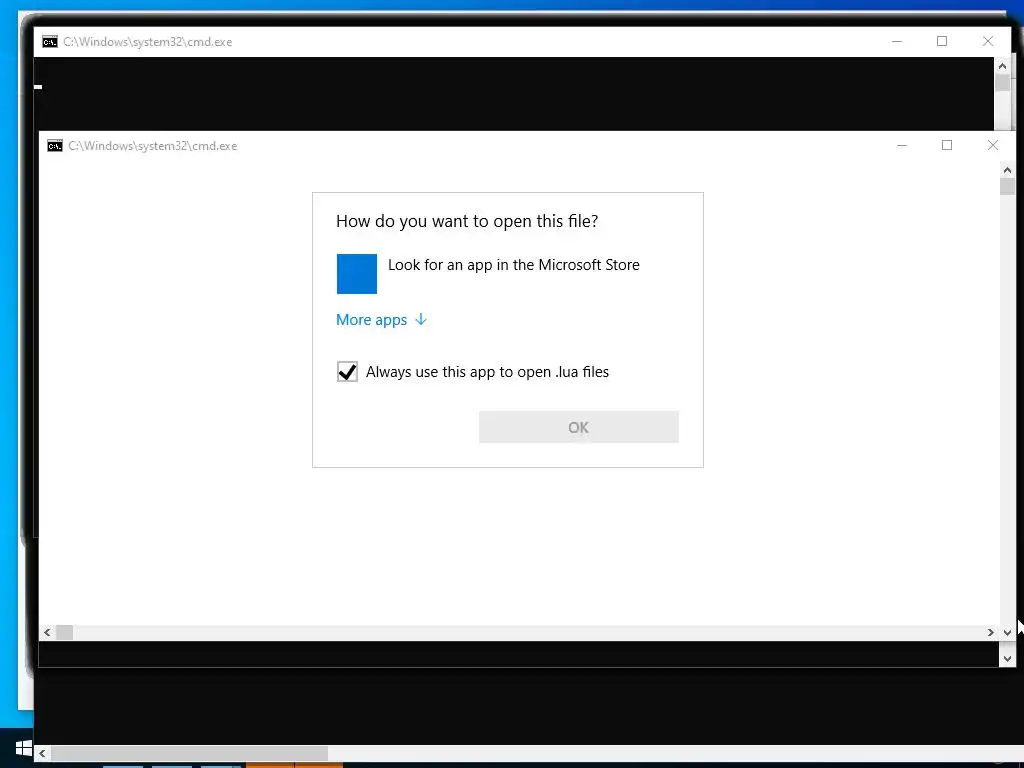1024x768 pixels.
Task: Click back window vertical scrollbar up arrow
Action: tap(1002, 66)
